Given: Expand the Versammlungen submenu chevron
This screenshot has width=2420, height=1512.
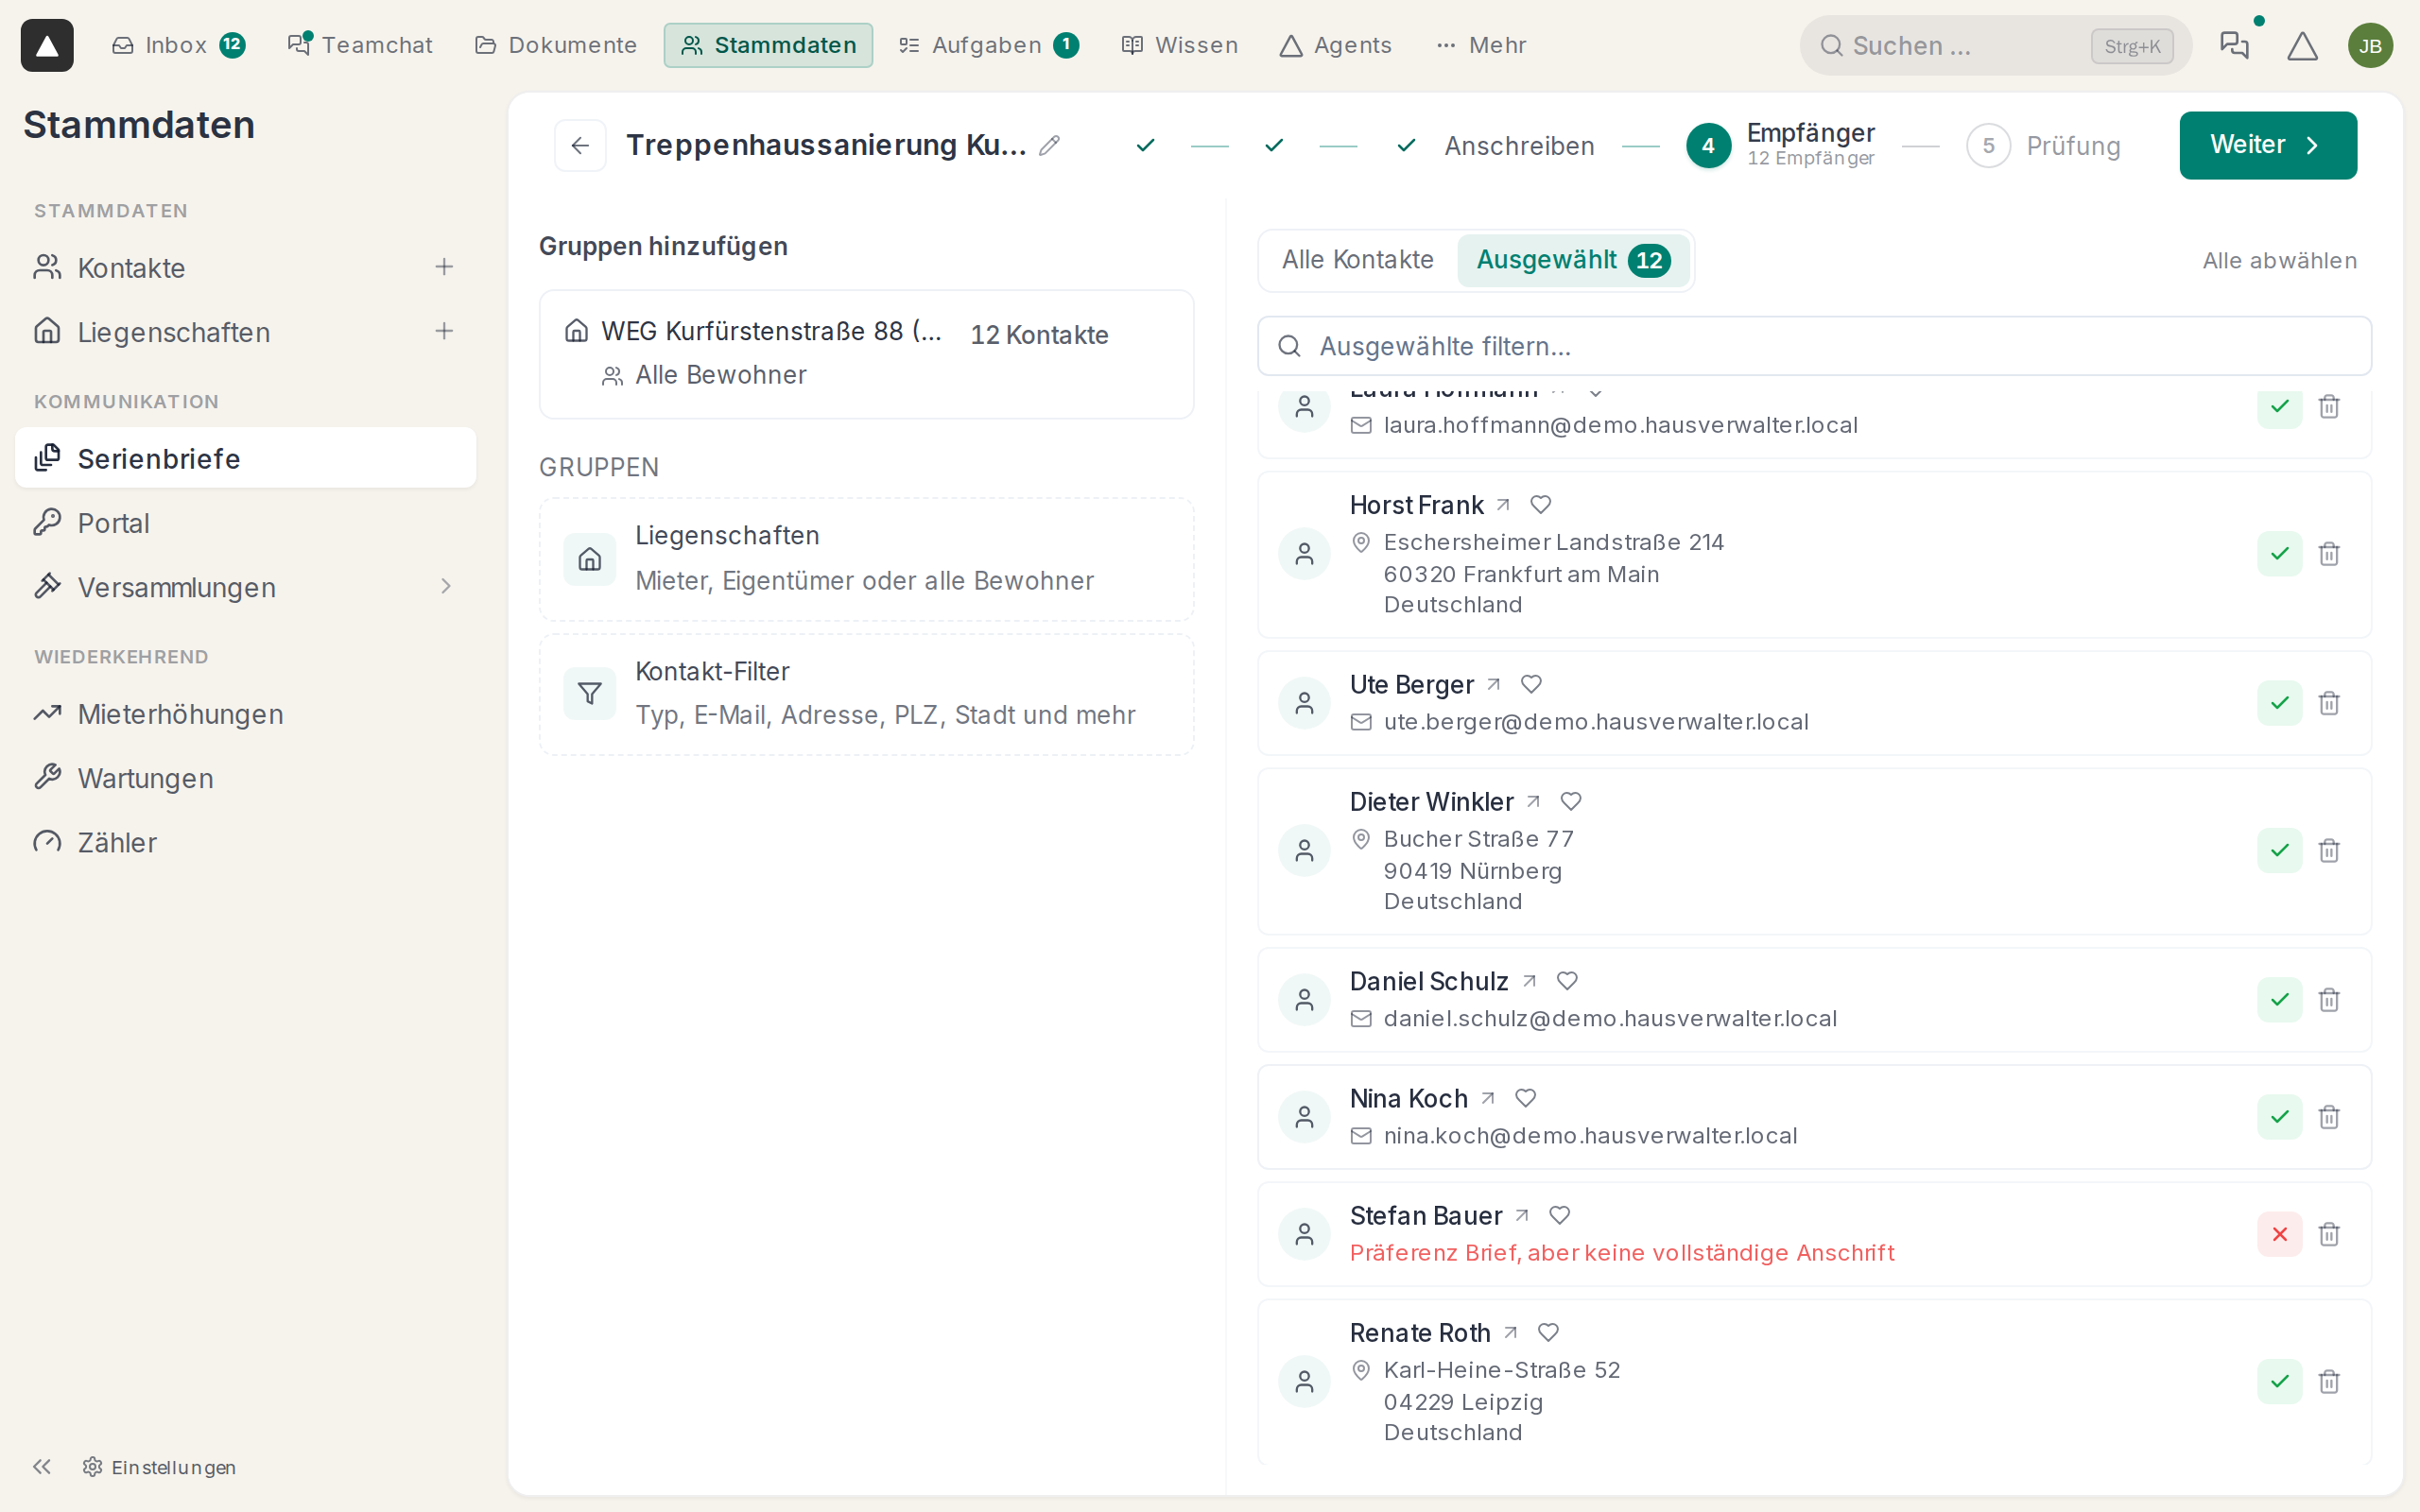Looking at the screenshot, I should click(x=446, y=587).
